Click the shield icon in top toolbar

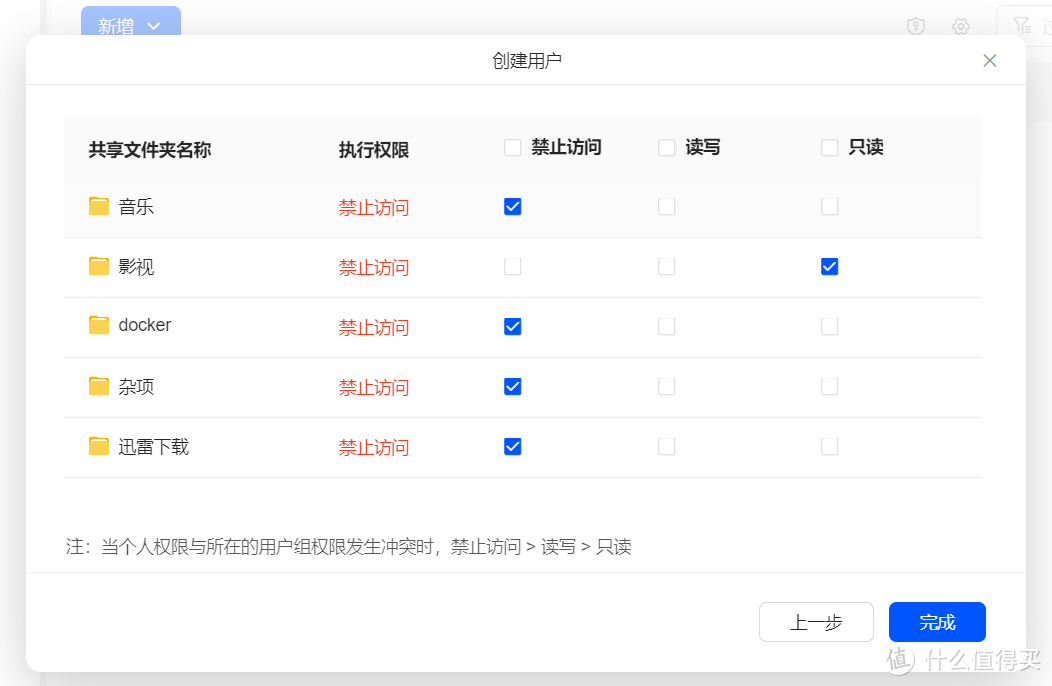pos(916,26)
